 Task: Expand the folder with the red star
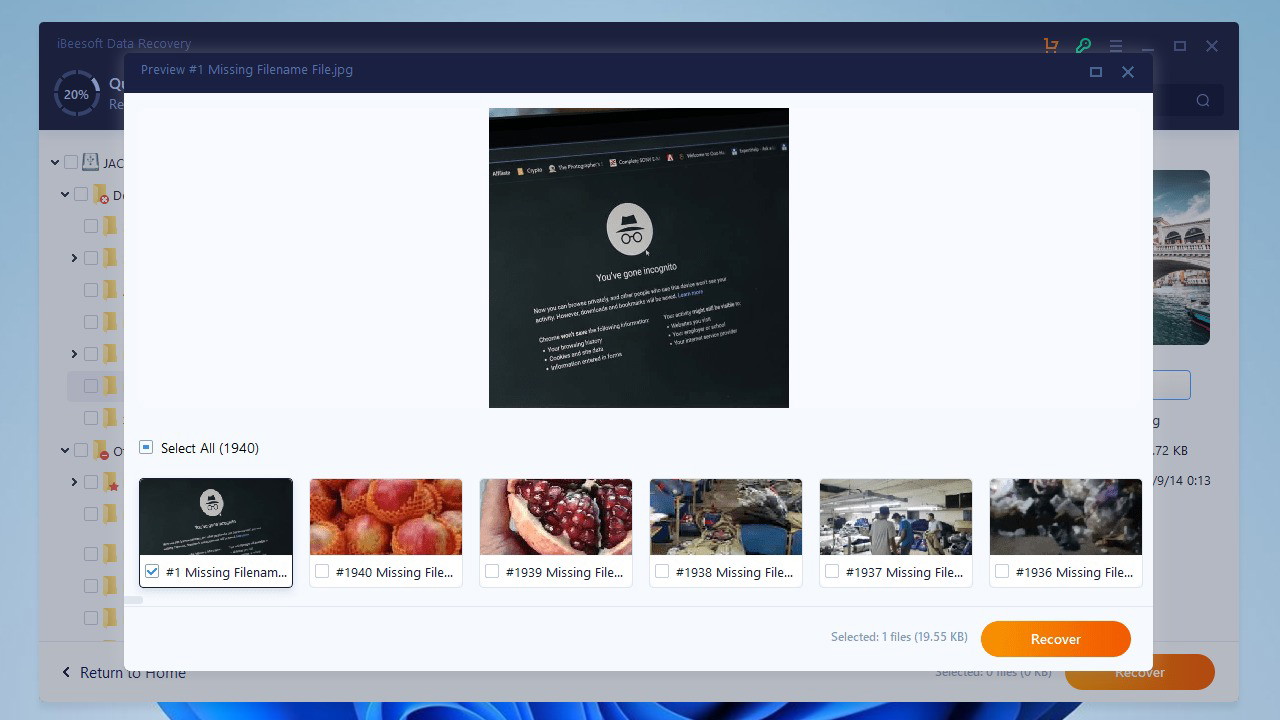click(74, 482)
